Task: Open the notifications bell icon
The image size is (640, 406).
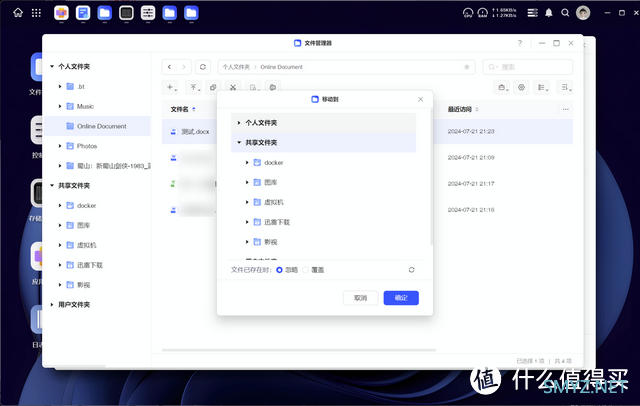Action: click(549, 13)
